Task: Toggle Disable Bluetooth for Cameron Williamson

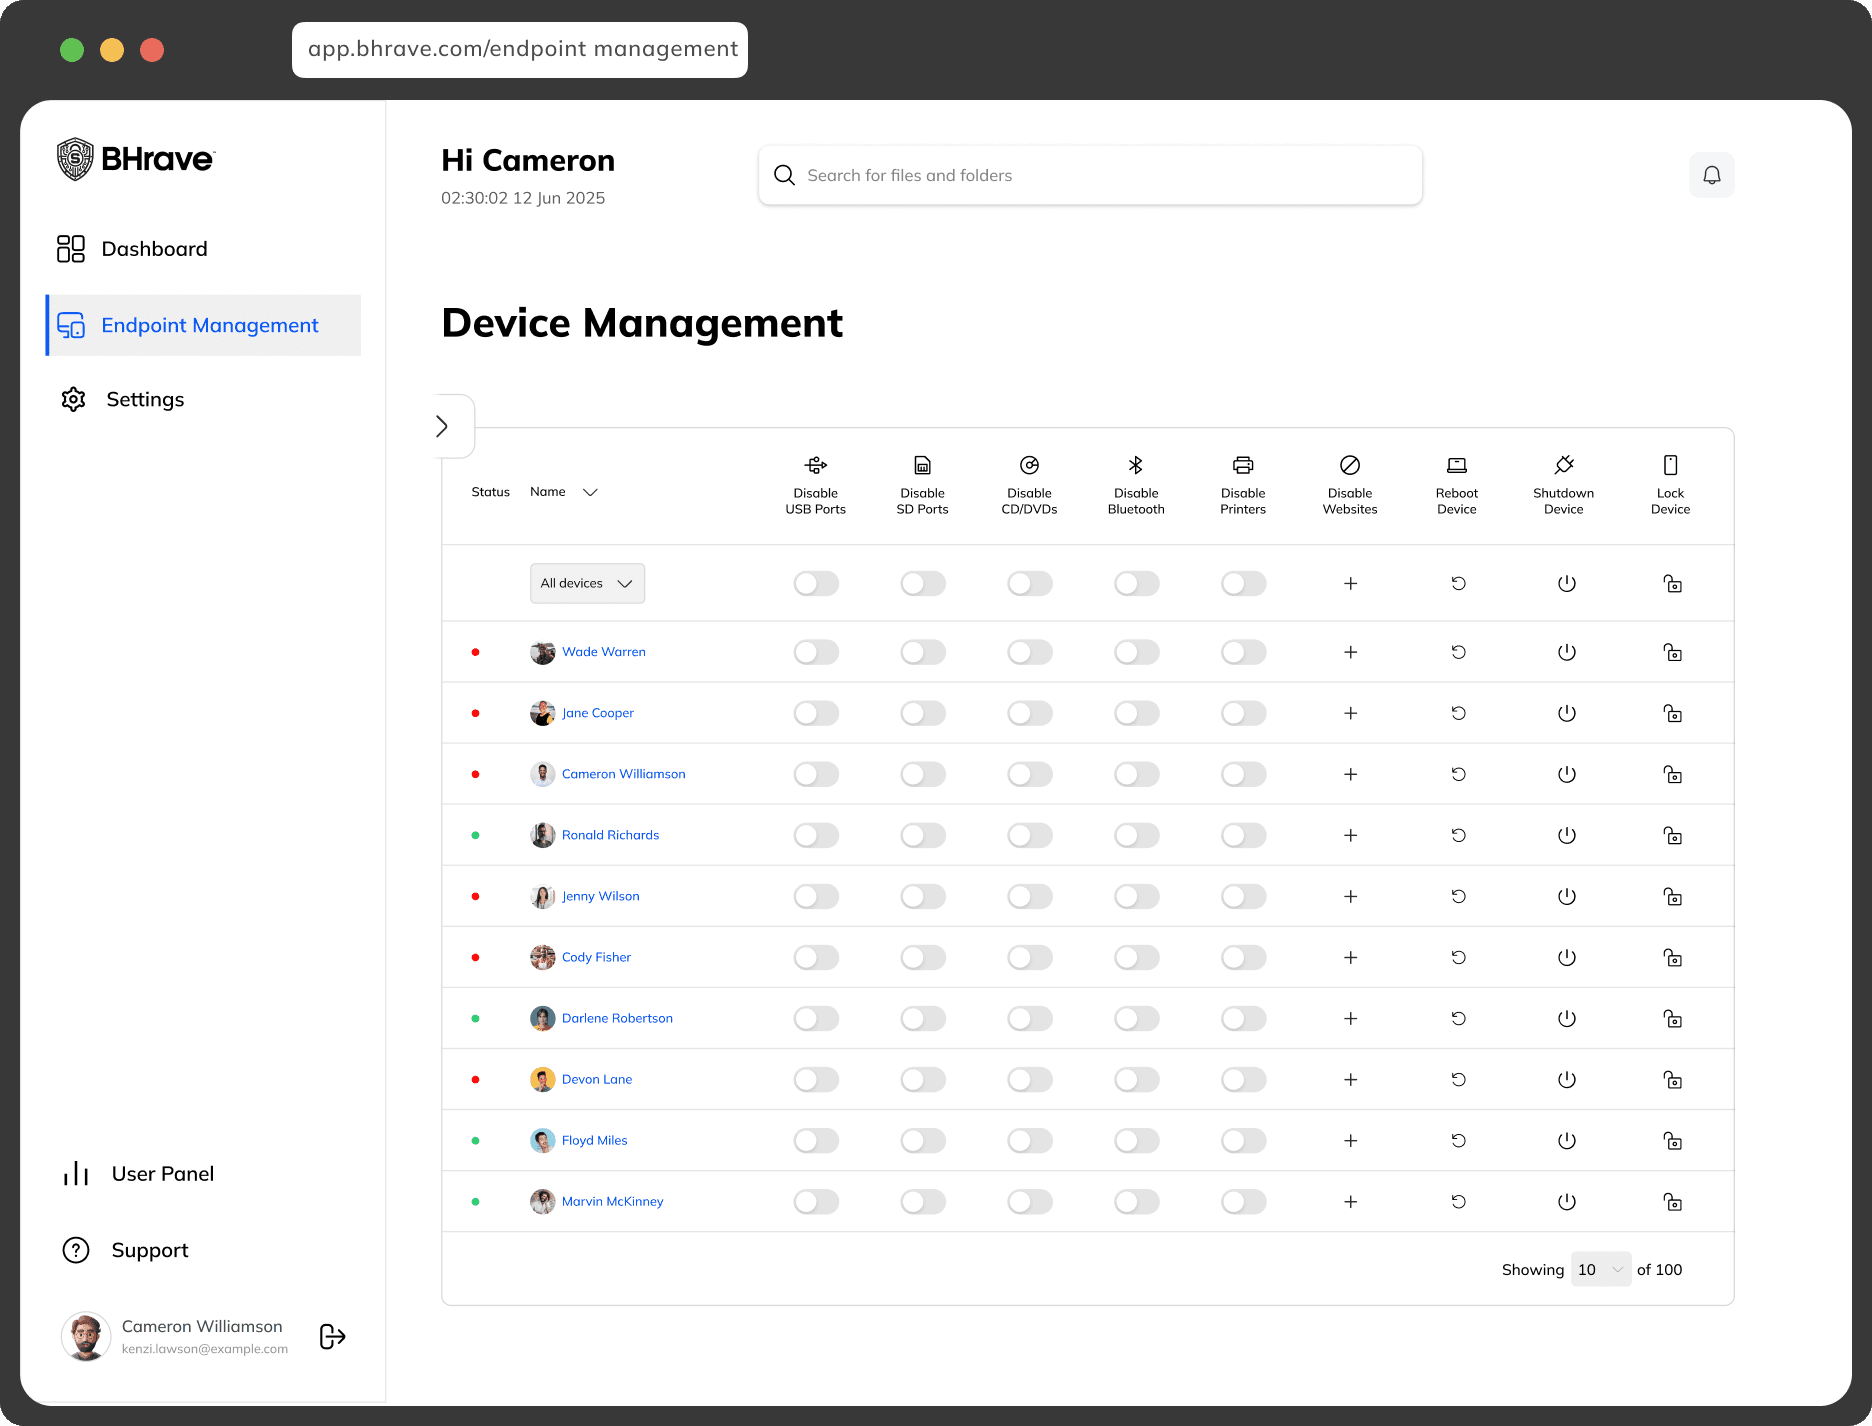Action: [x=1137, y=774]
